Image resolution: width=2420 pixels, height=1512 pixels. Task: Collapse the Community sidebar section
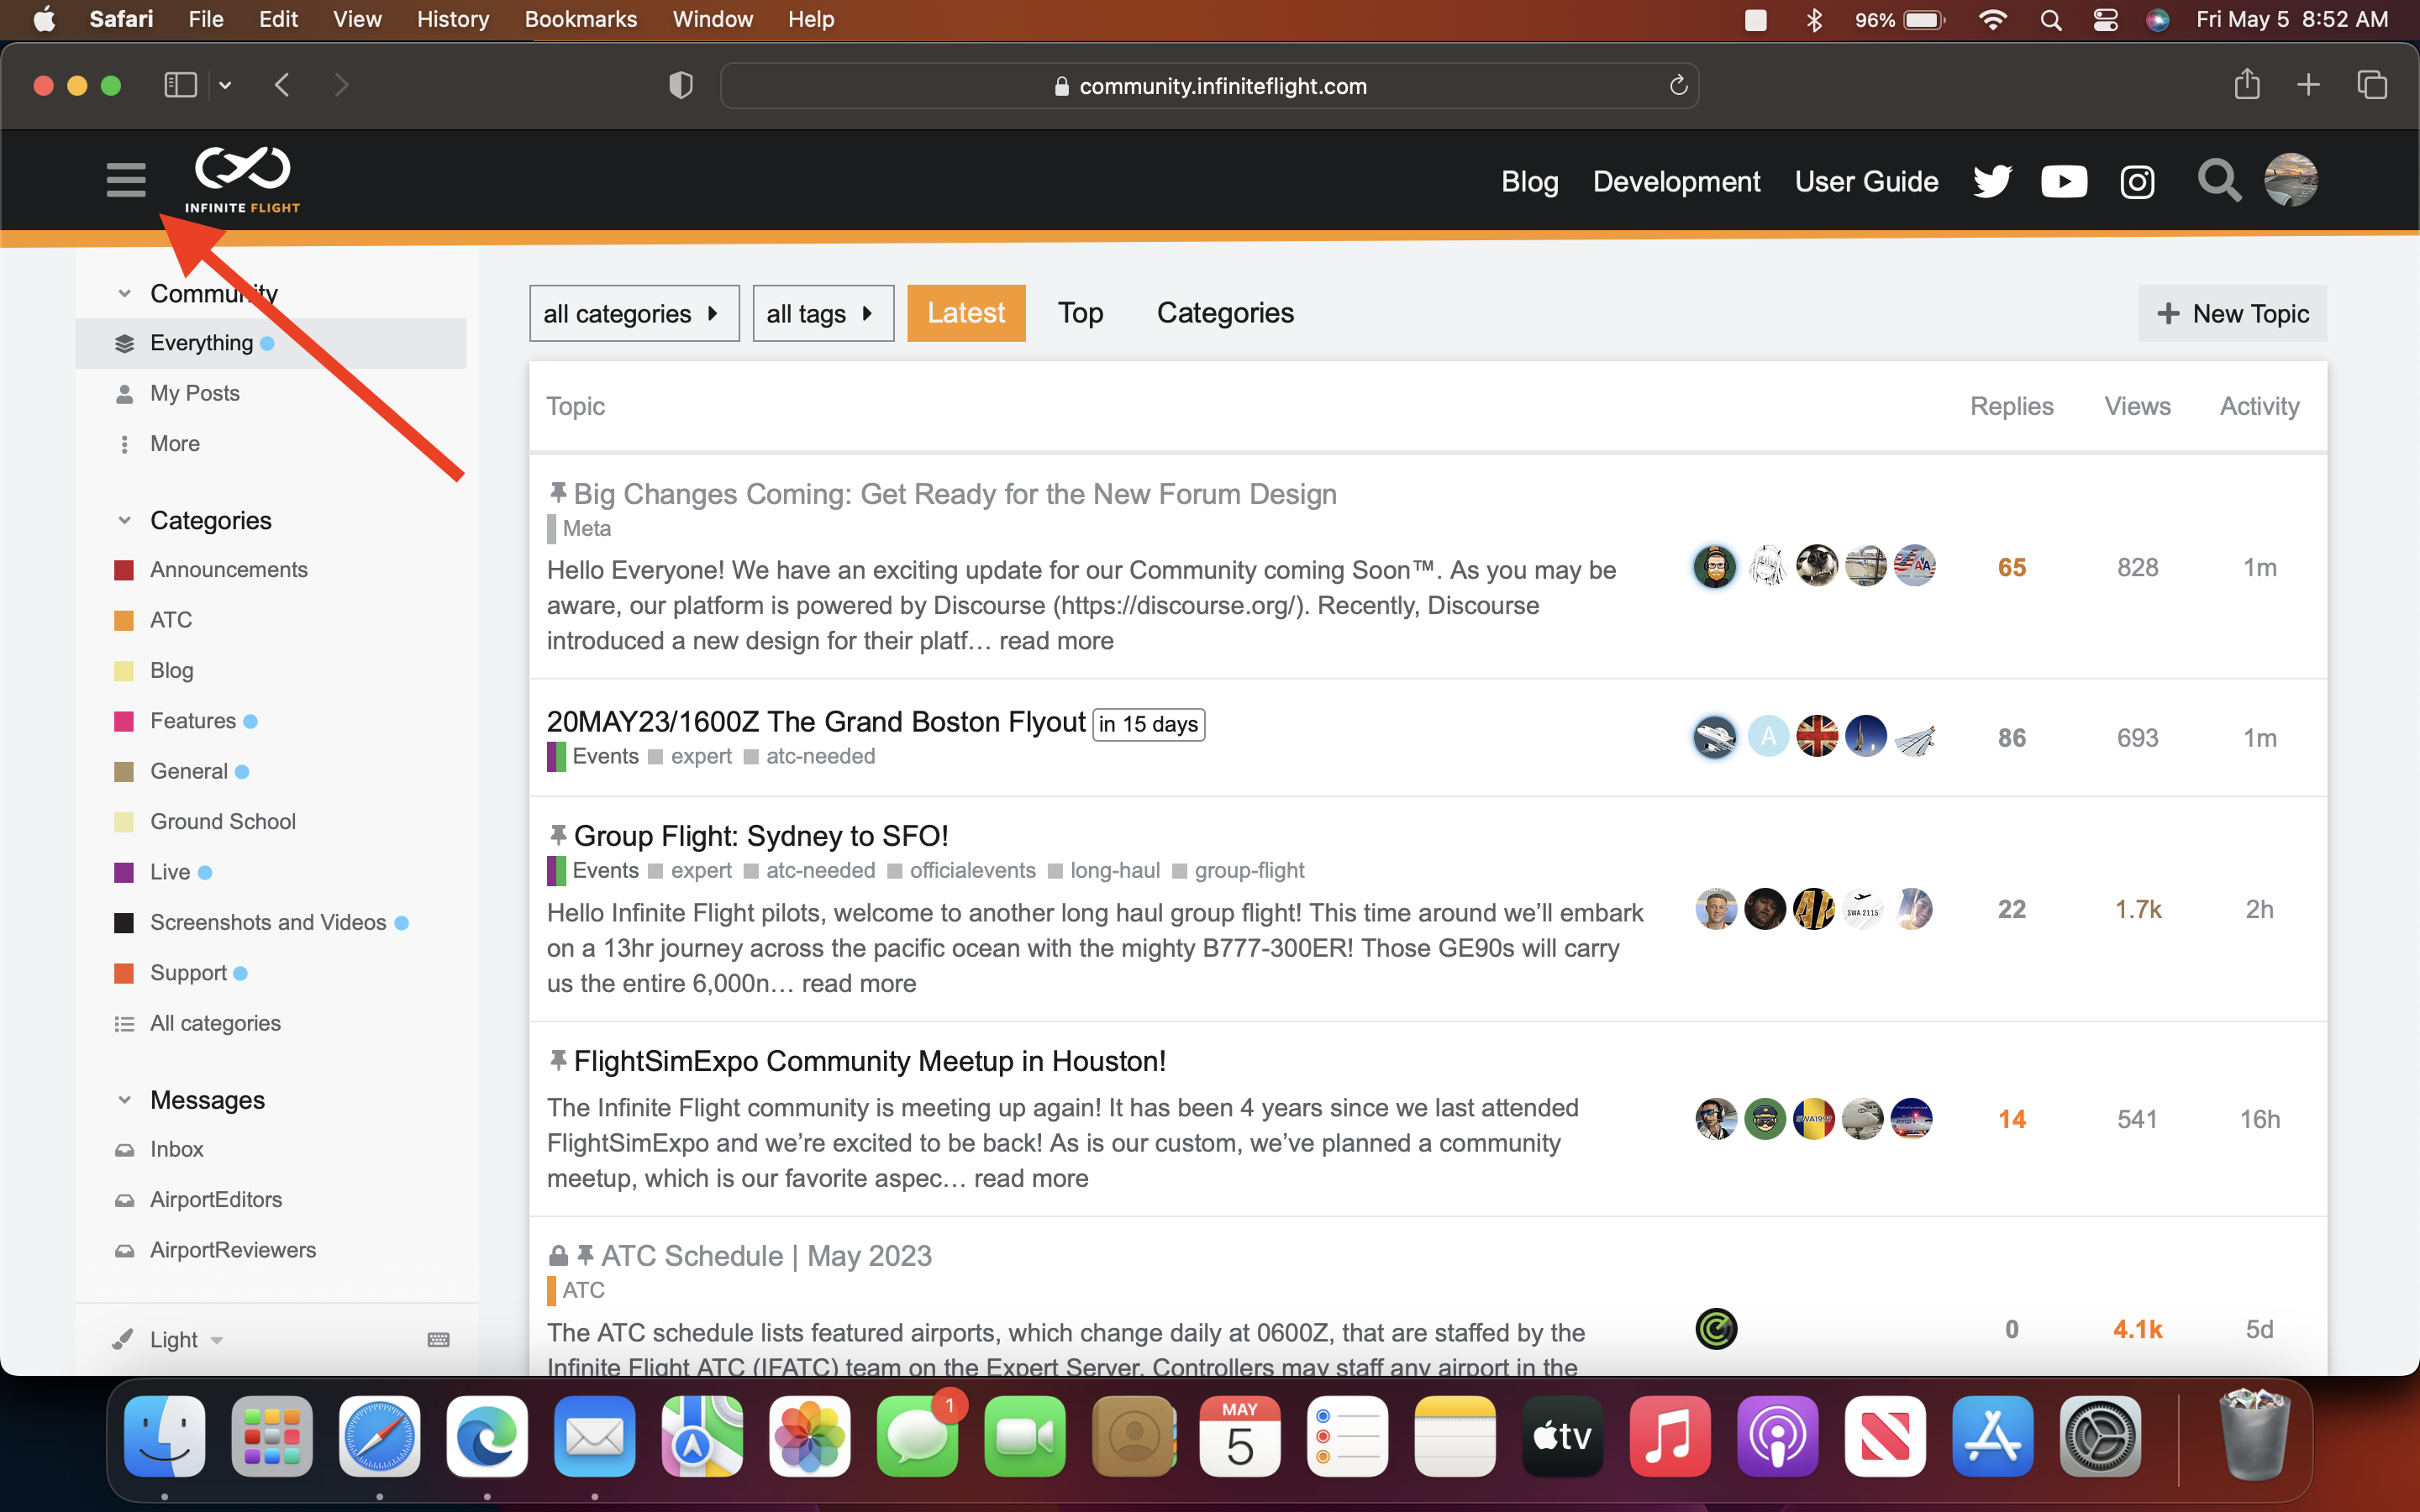(124, 294)
